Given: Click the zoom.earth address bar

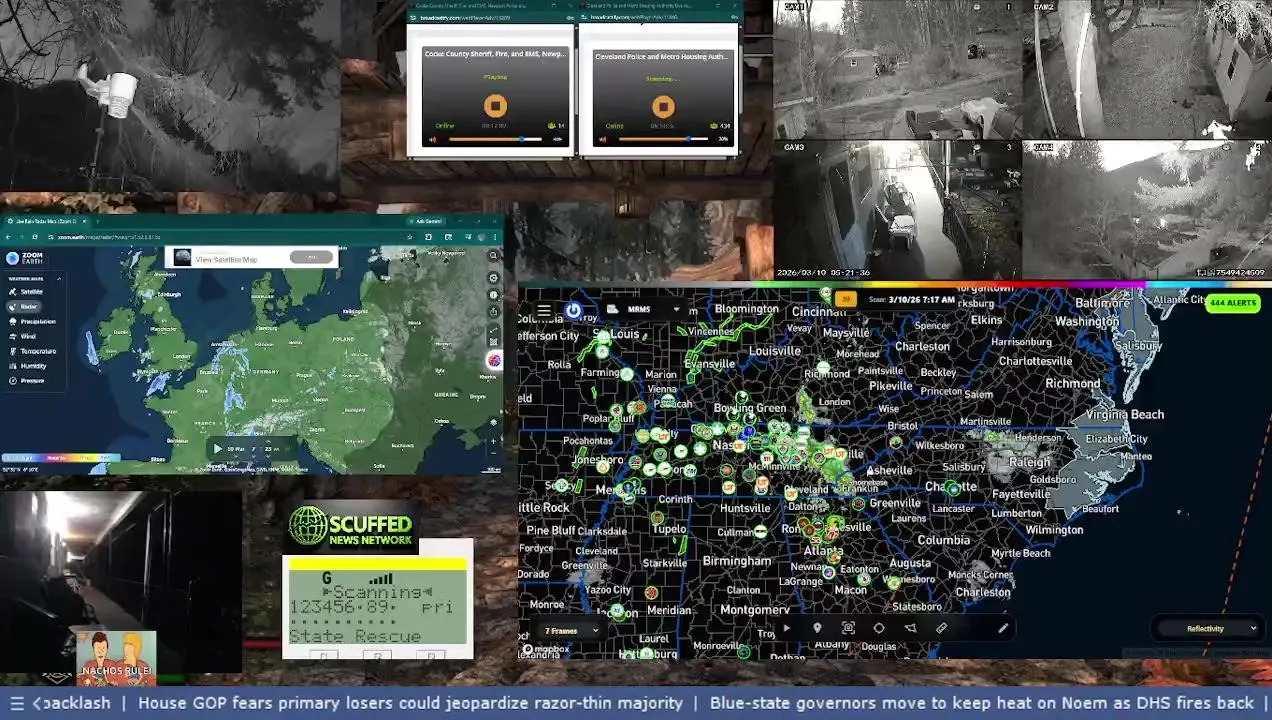Looking at the screenshot, I should click(x=225, y=237).
